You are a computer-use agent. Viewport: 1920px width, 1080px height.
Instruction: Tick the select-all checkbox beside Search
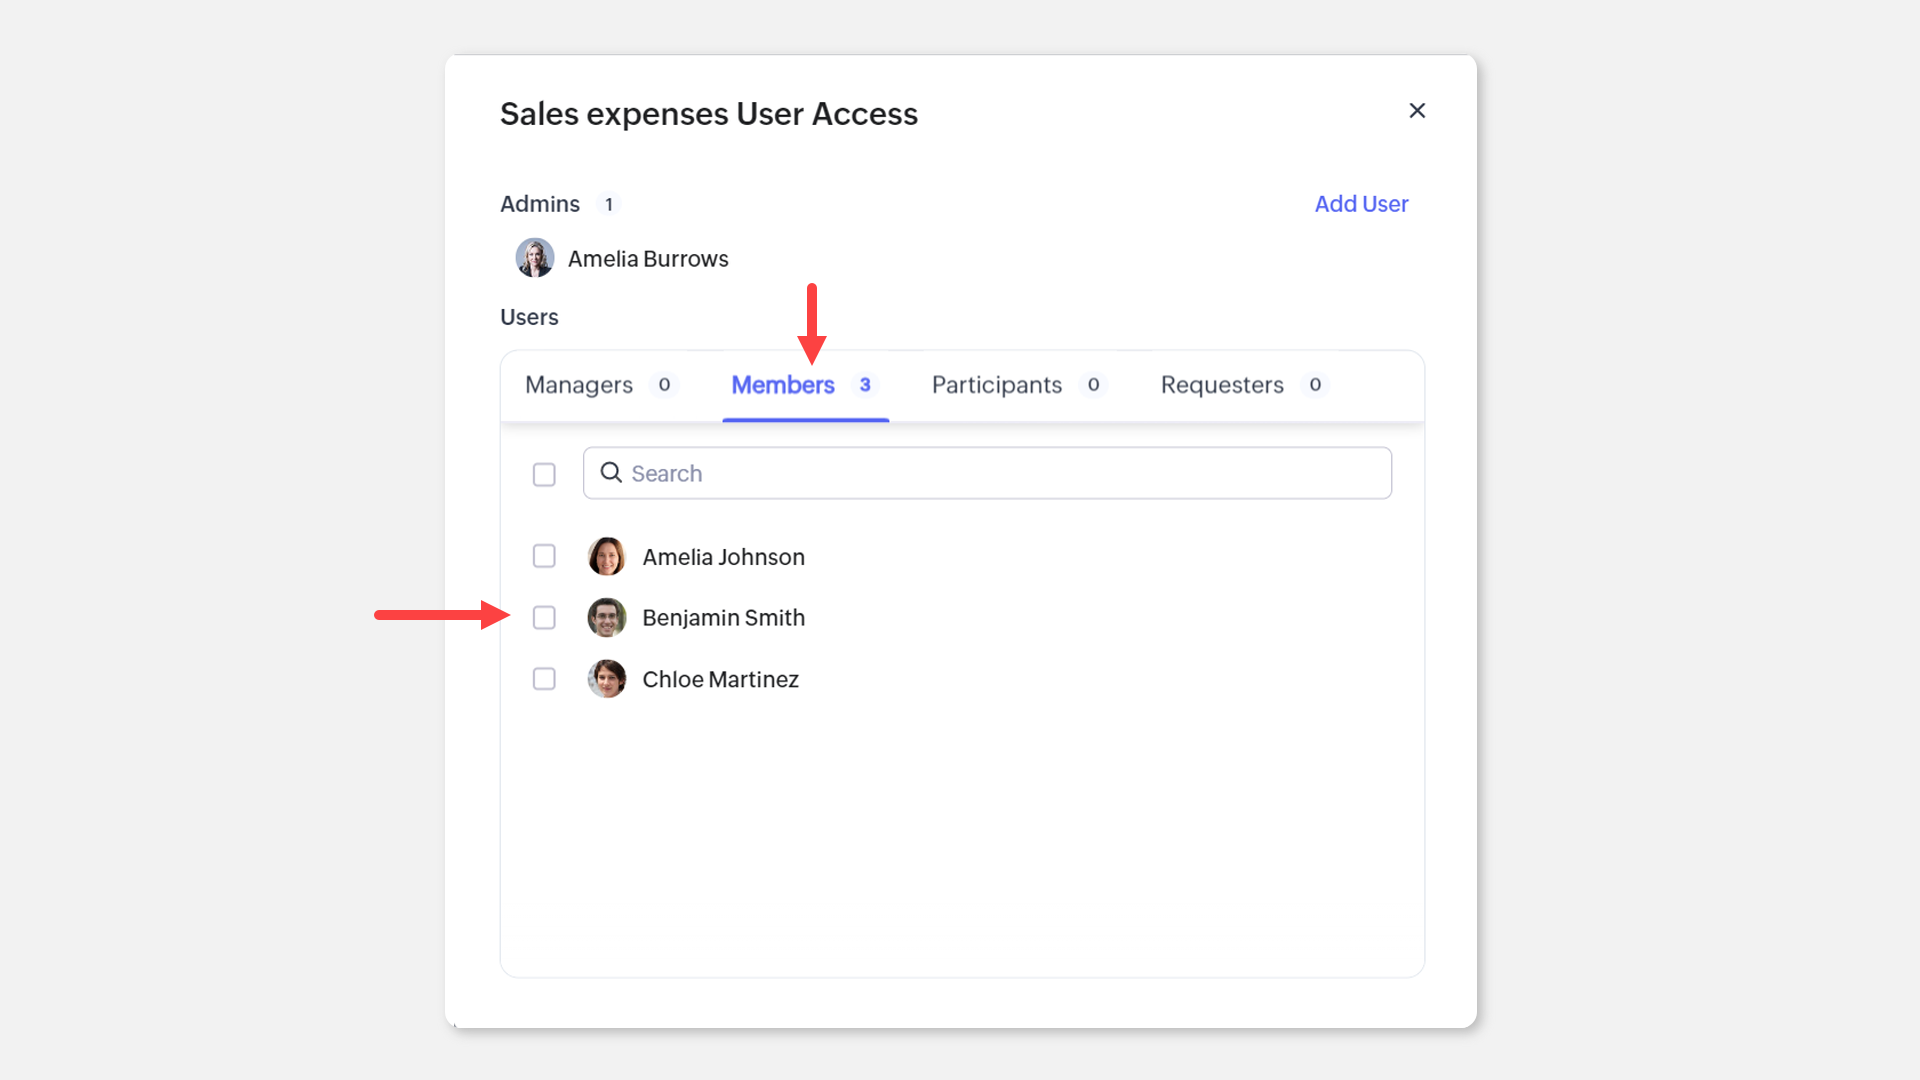click(544, 474)
